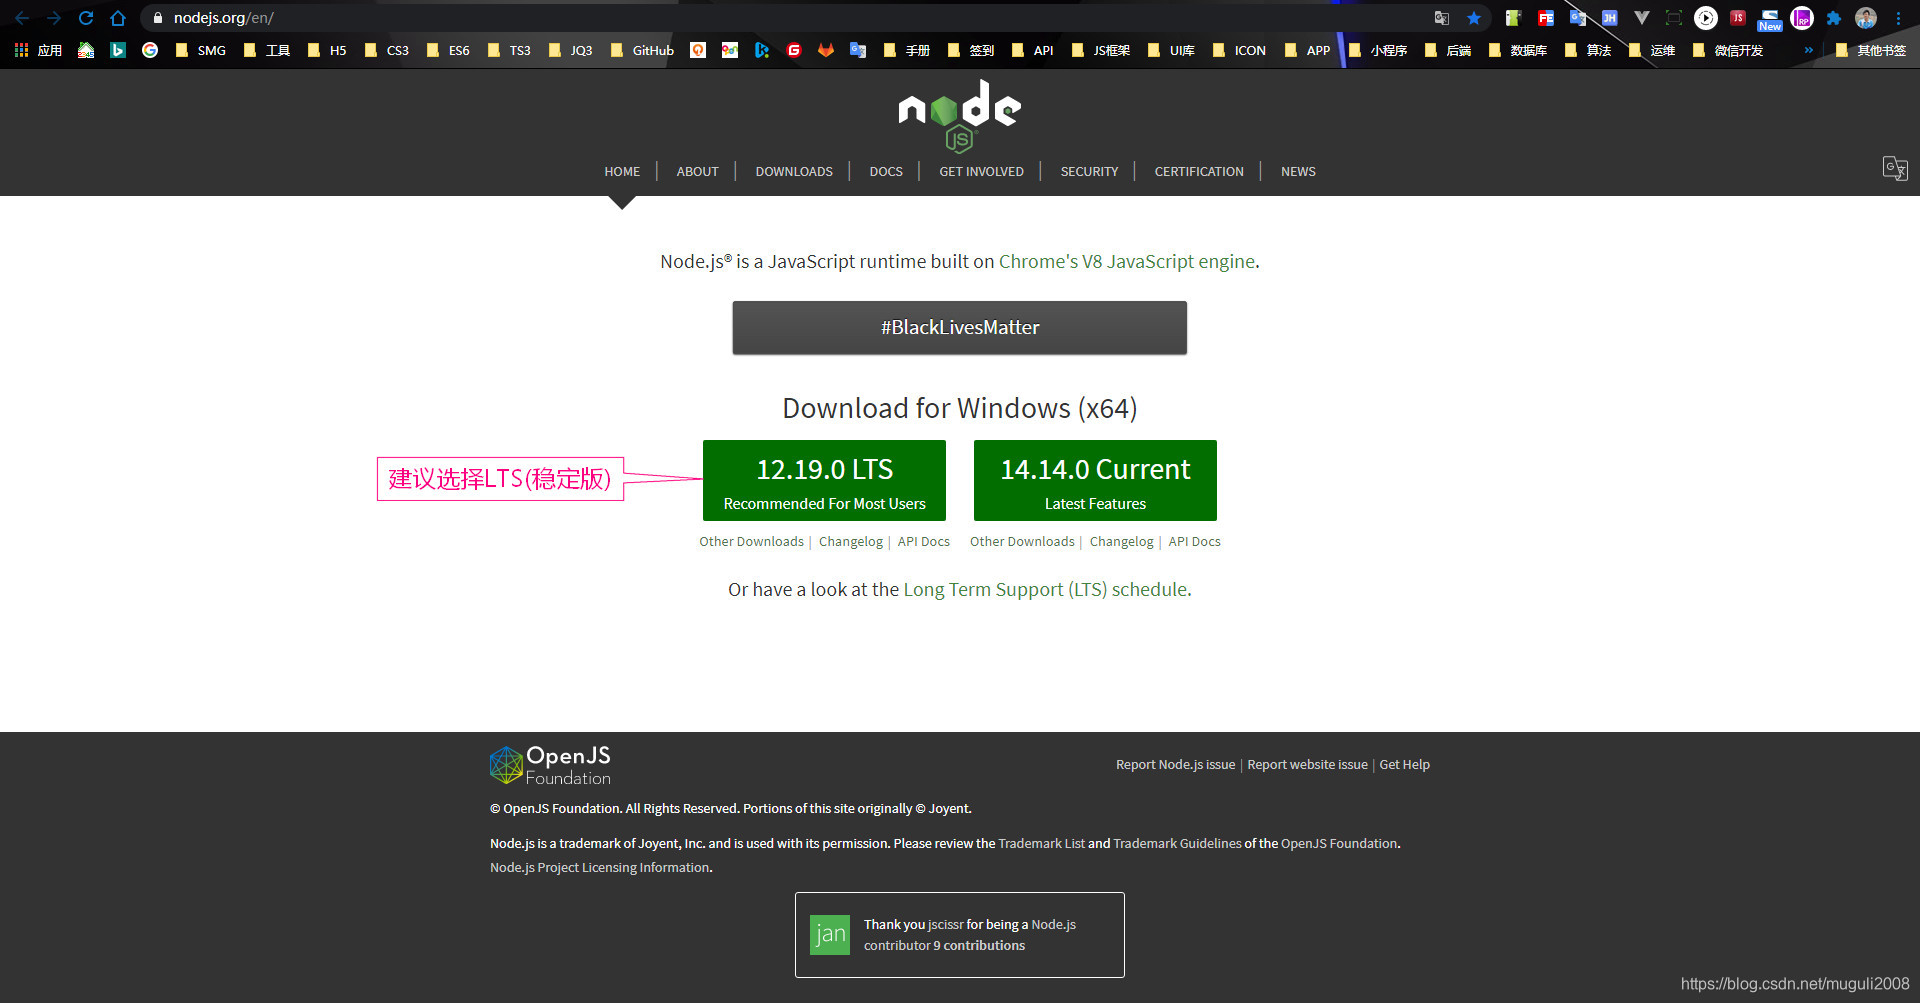Click the OpenJS Foundation logo
Viewport: 1920px width, 1003px height.
(x=550, y=765)
